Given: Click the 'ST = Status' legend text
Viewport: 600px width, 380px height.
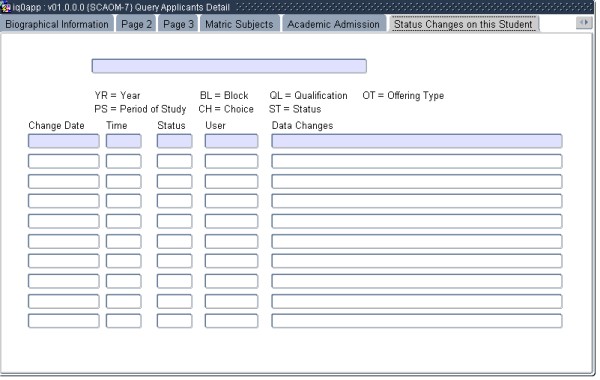Looking at the screenshot, I should (295, 109).
